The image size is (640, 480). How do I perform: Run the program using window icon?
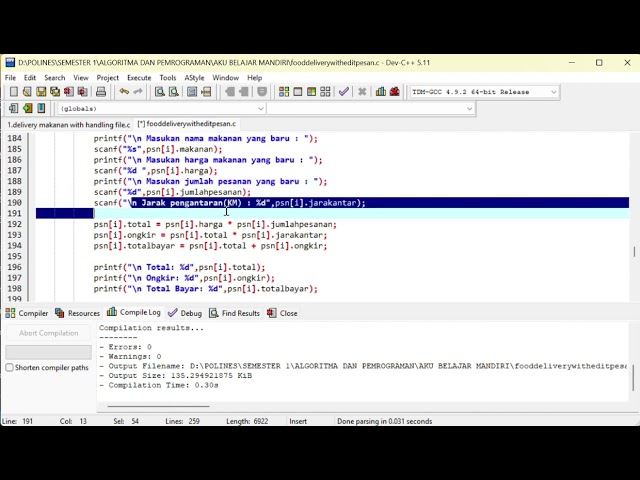pyautogui.click(x=298, y=92)
